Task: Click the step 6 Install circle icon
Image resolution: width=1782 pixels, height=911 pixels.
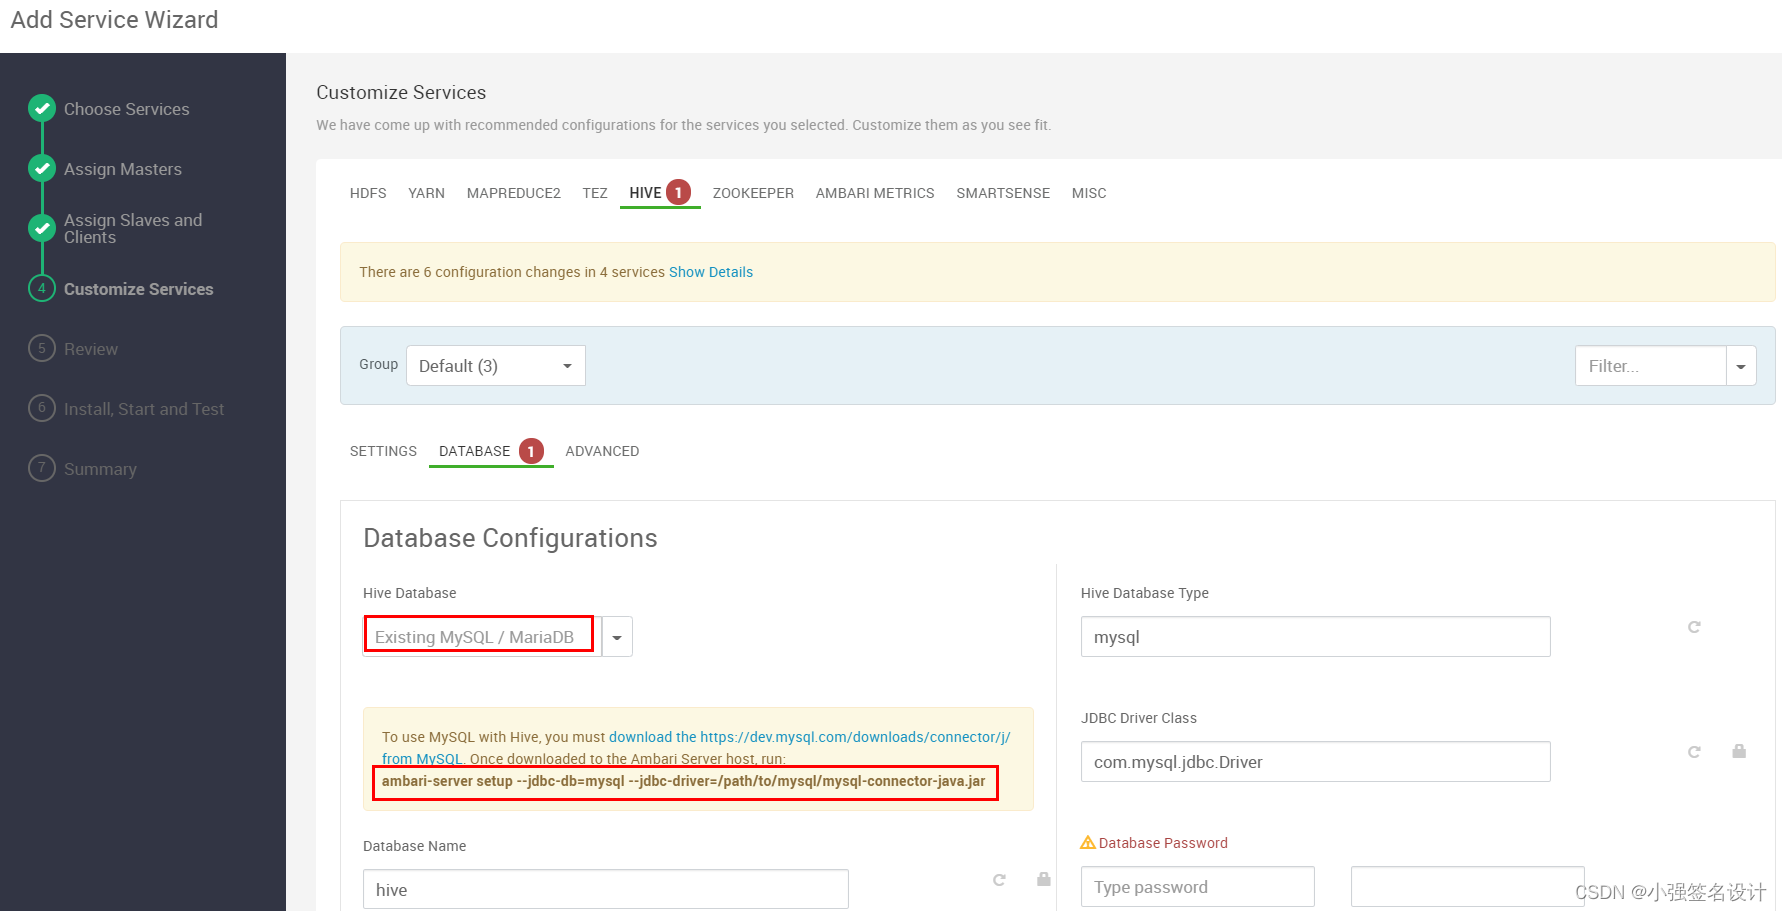Action: click(x=42, y=408)
